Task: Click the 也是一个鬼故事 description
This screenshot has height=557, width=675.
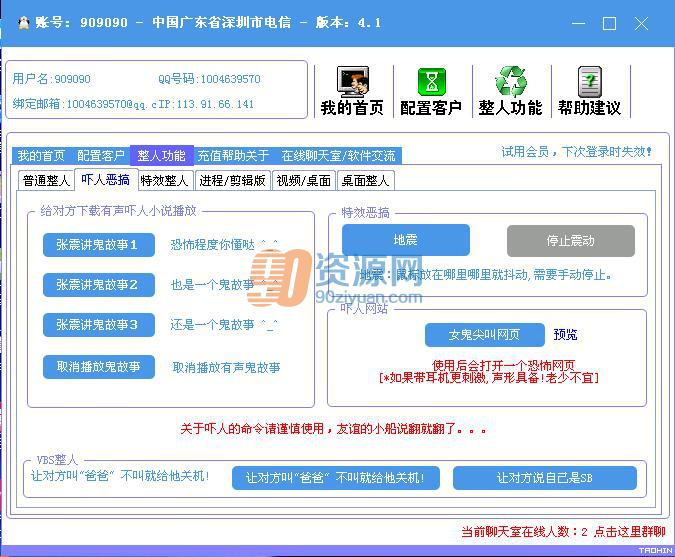Action: (x=224, y=285)
